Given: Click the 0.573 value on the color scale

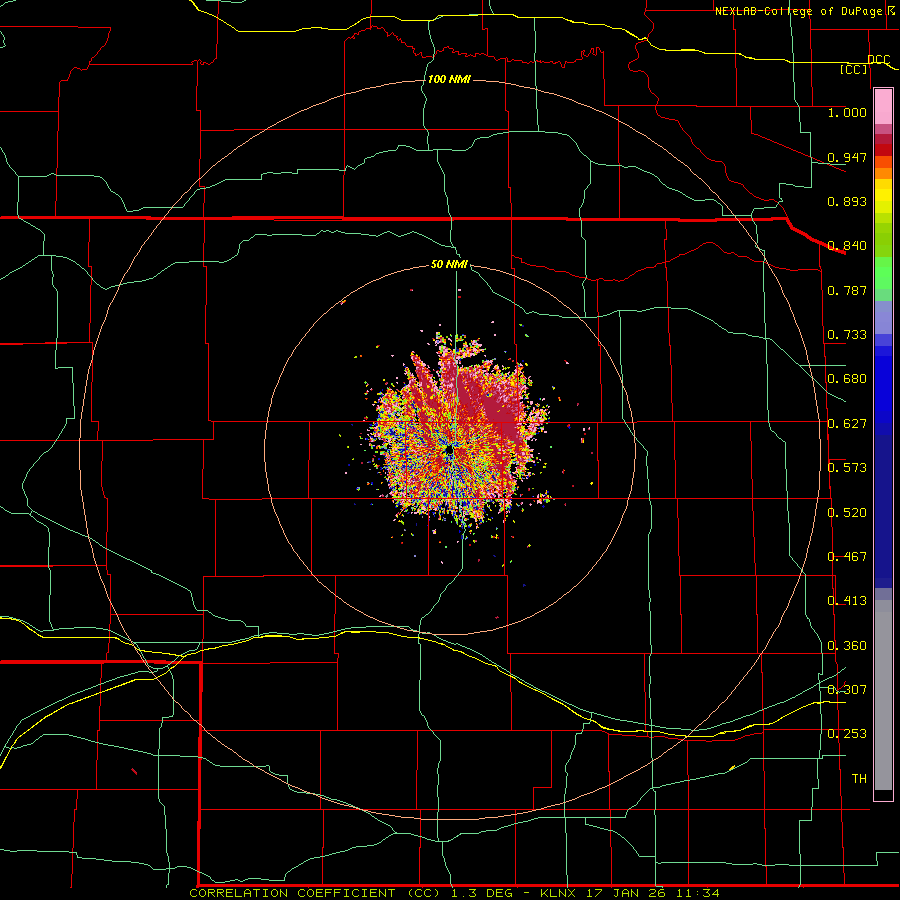Looking at the screenshot, I should point(847,468).
